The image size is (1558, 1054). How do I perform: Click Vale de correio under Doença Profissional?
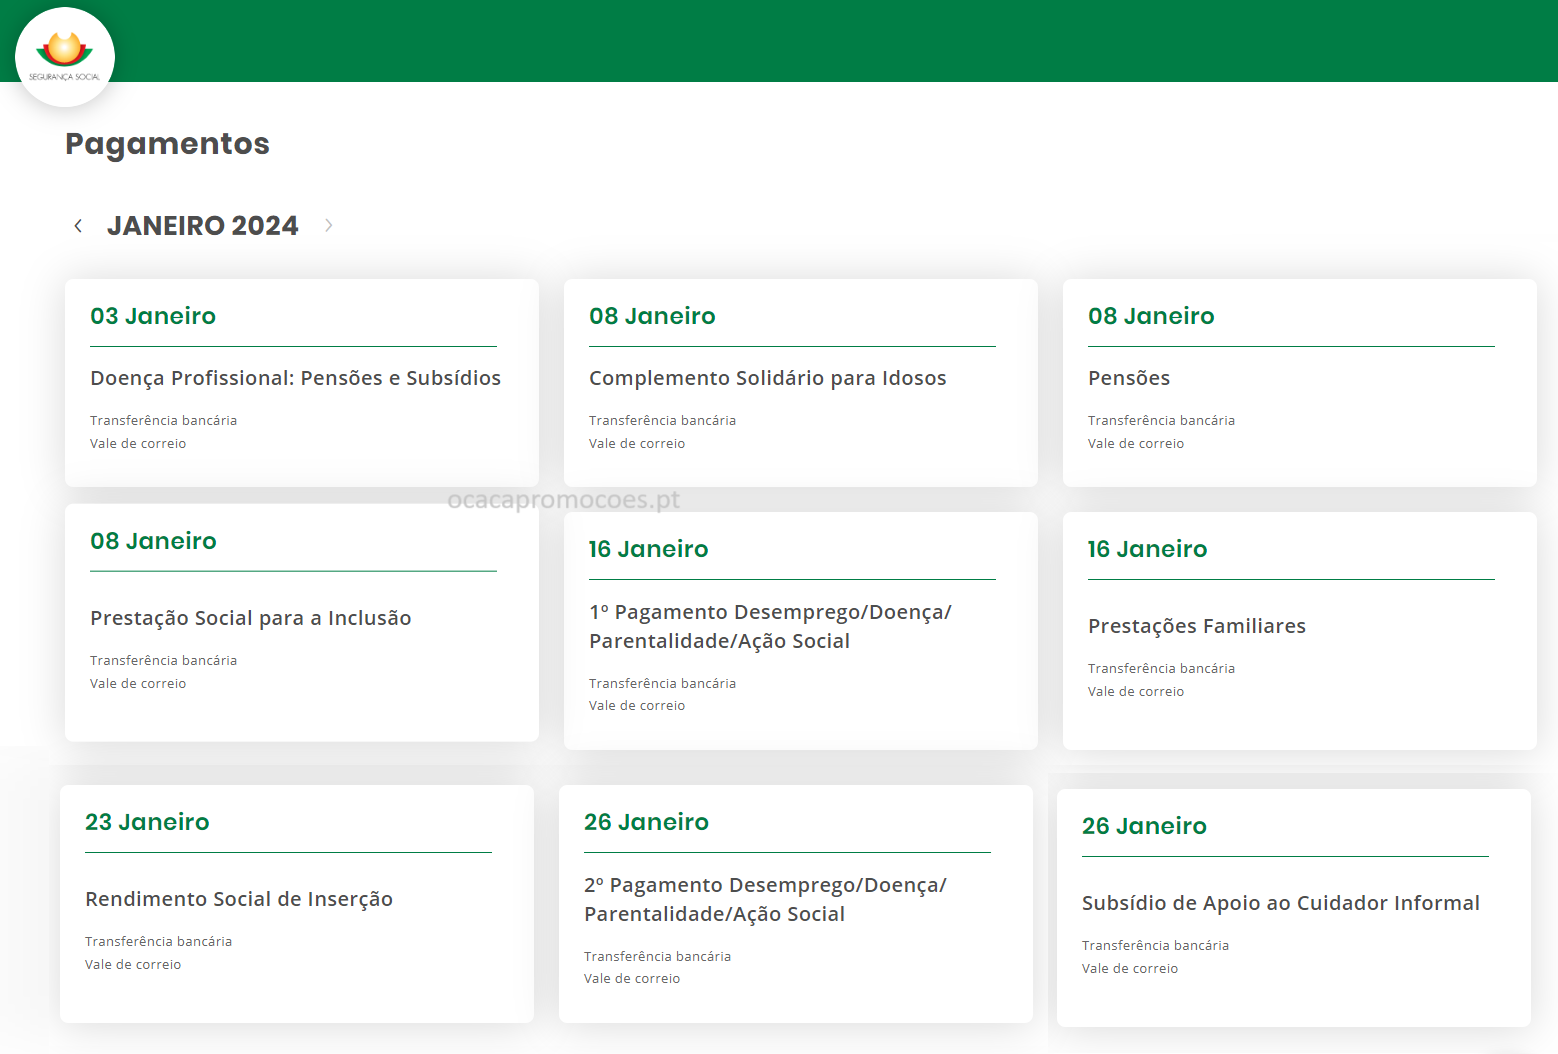coord(138,444)
